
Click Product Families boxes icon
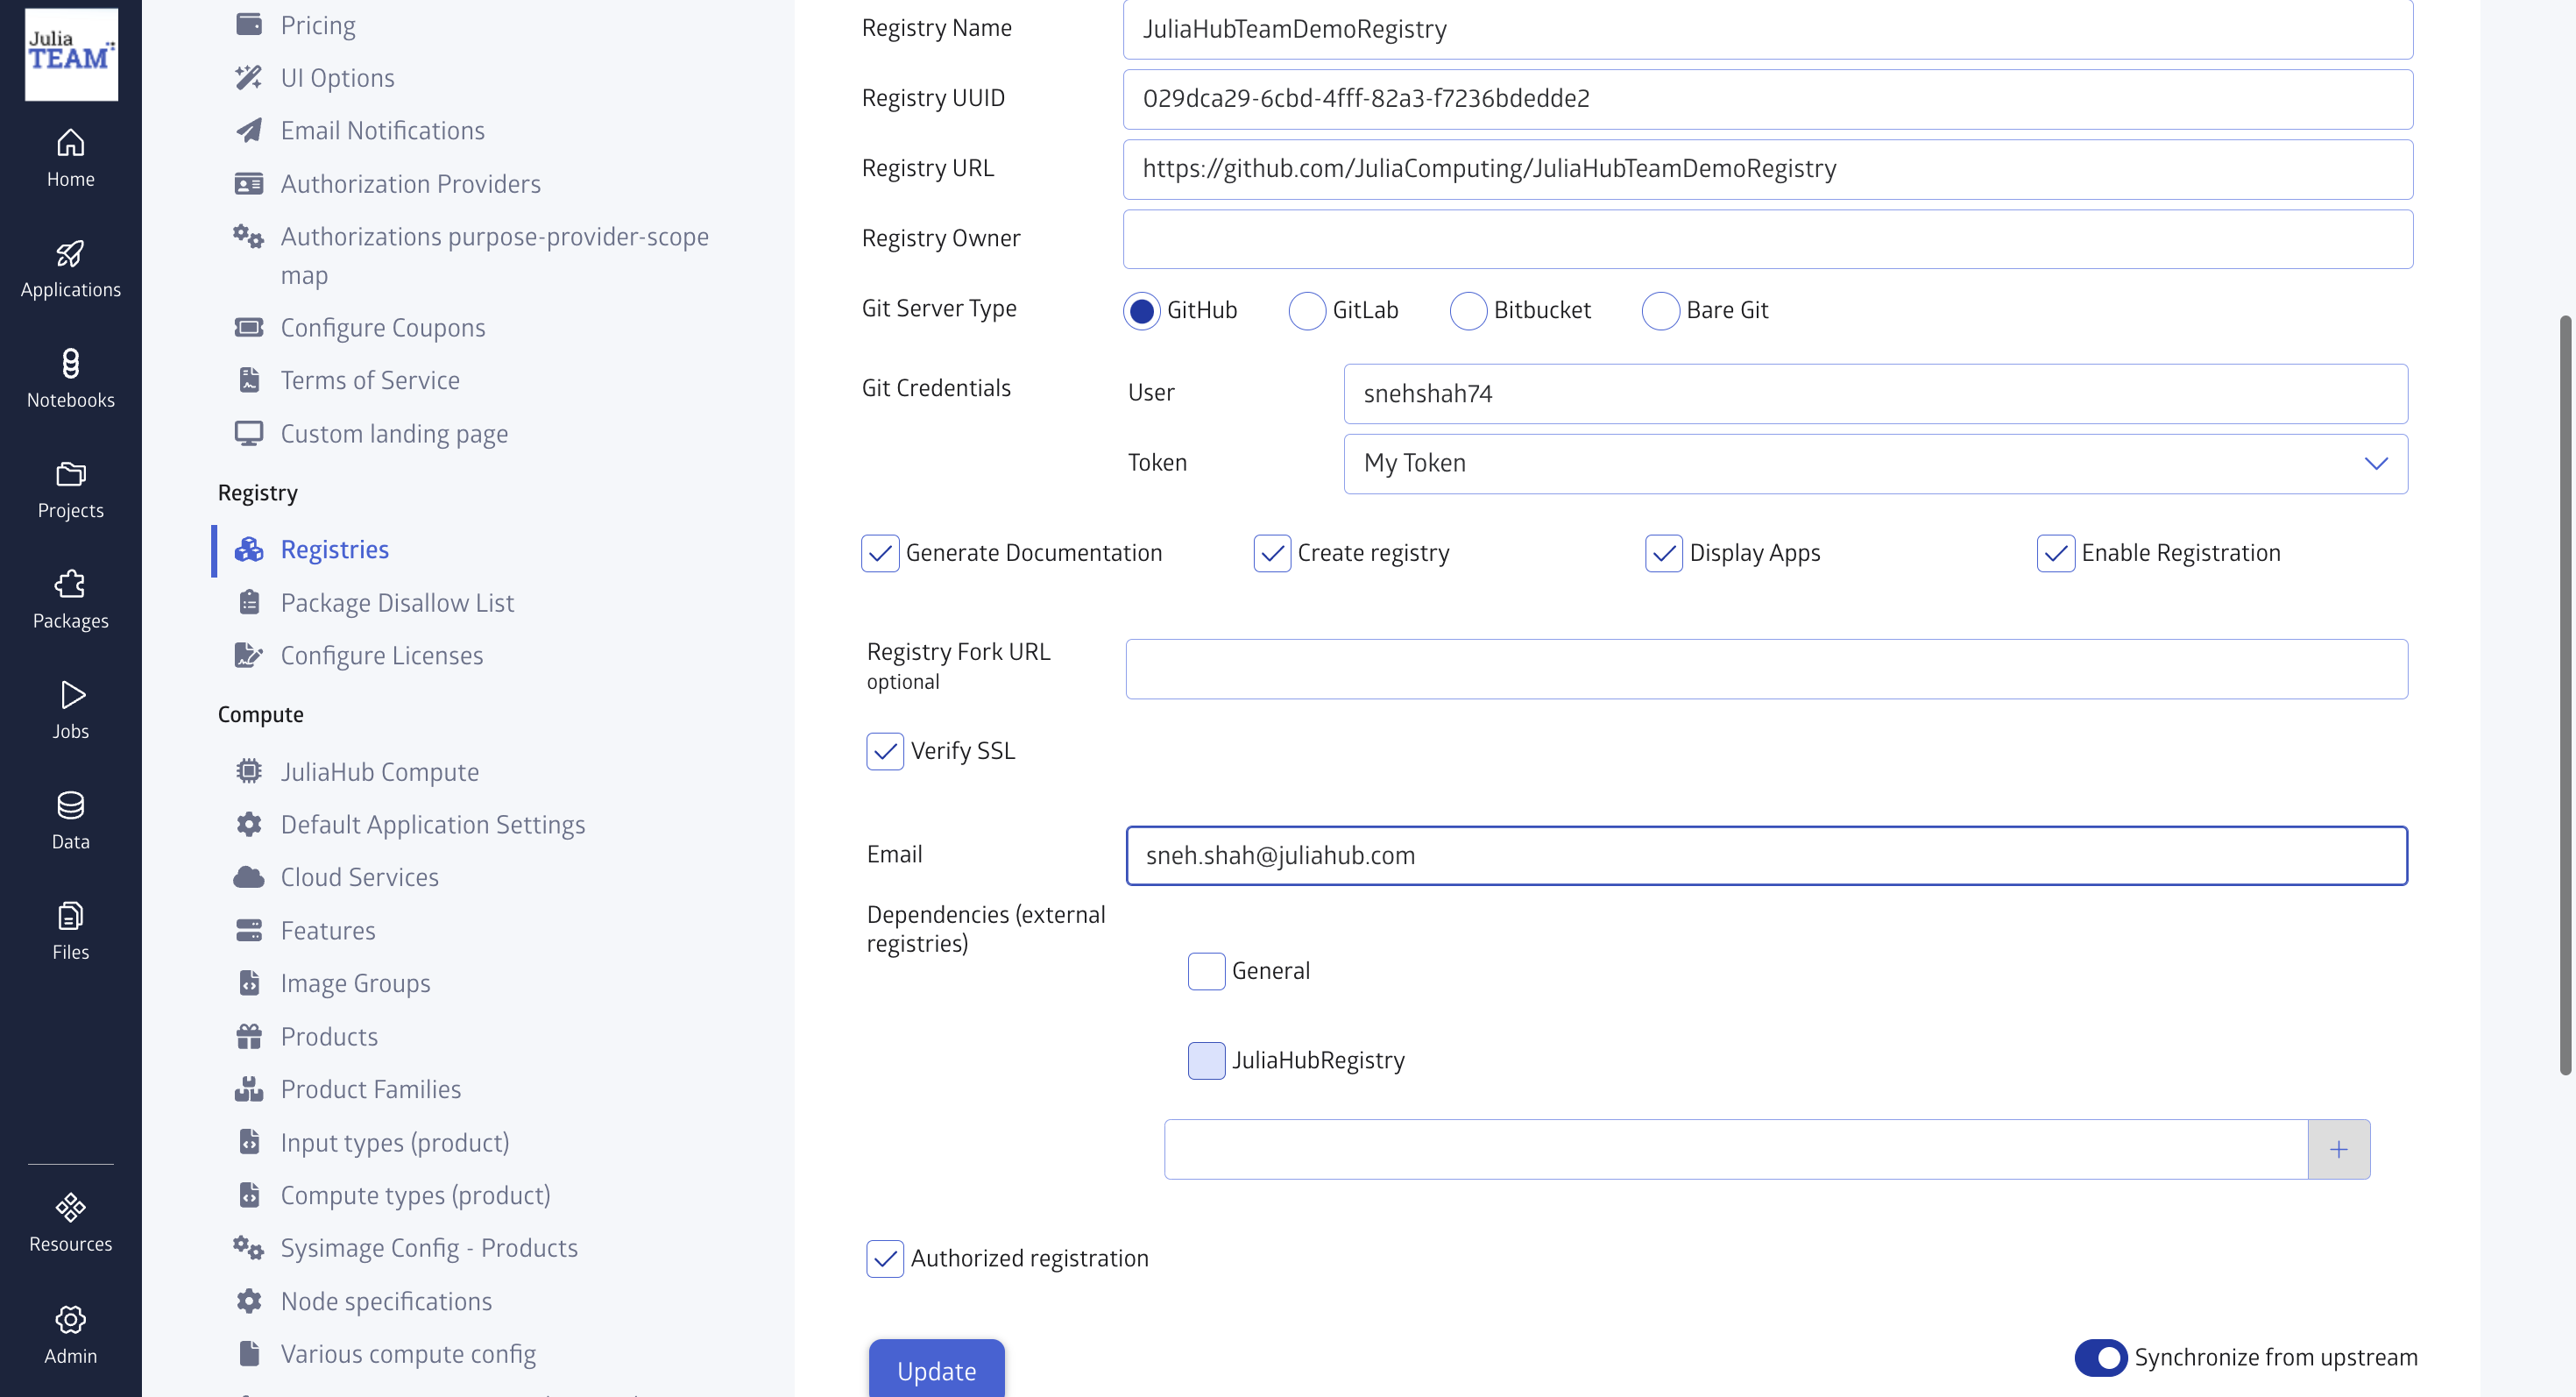(x=248, y=1089)
